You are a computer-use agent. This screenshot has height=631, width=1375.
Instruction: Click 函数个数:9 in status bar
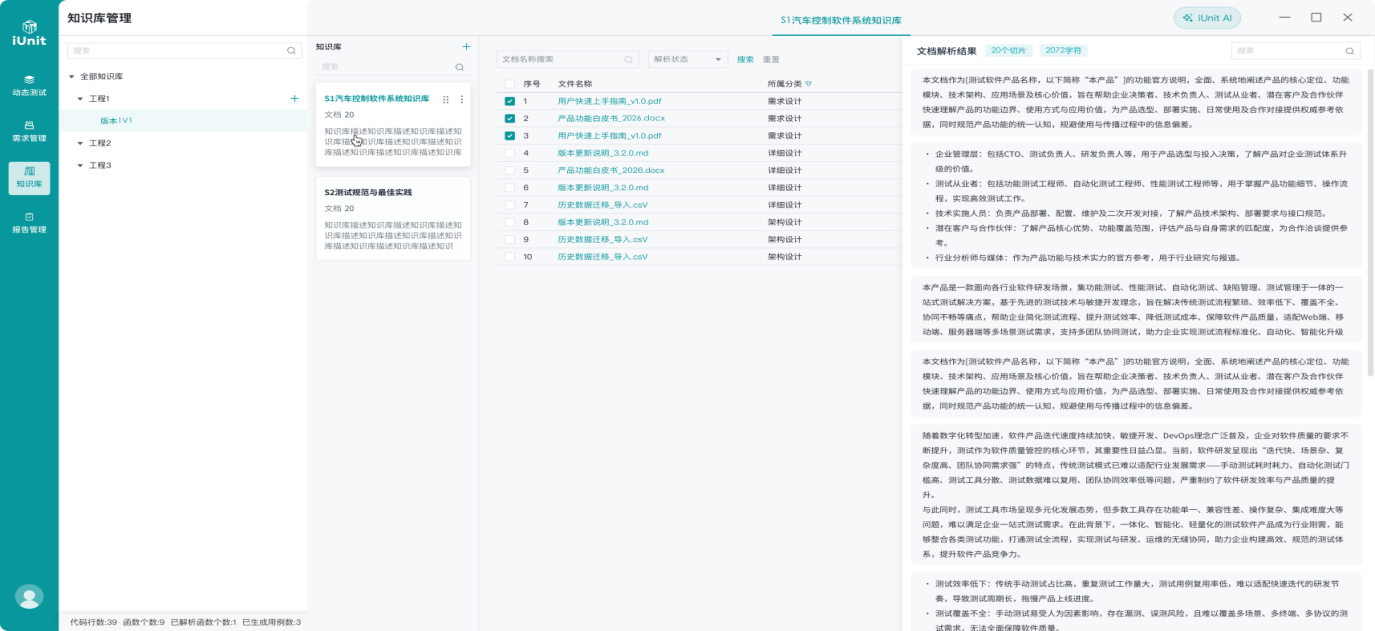click(x=143, y=622)
